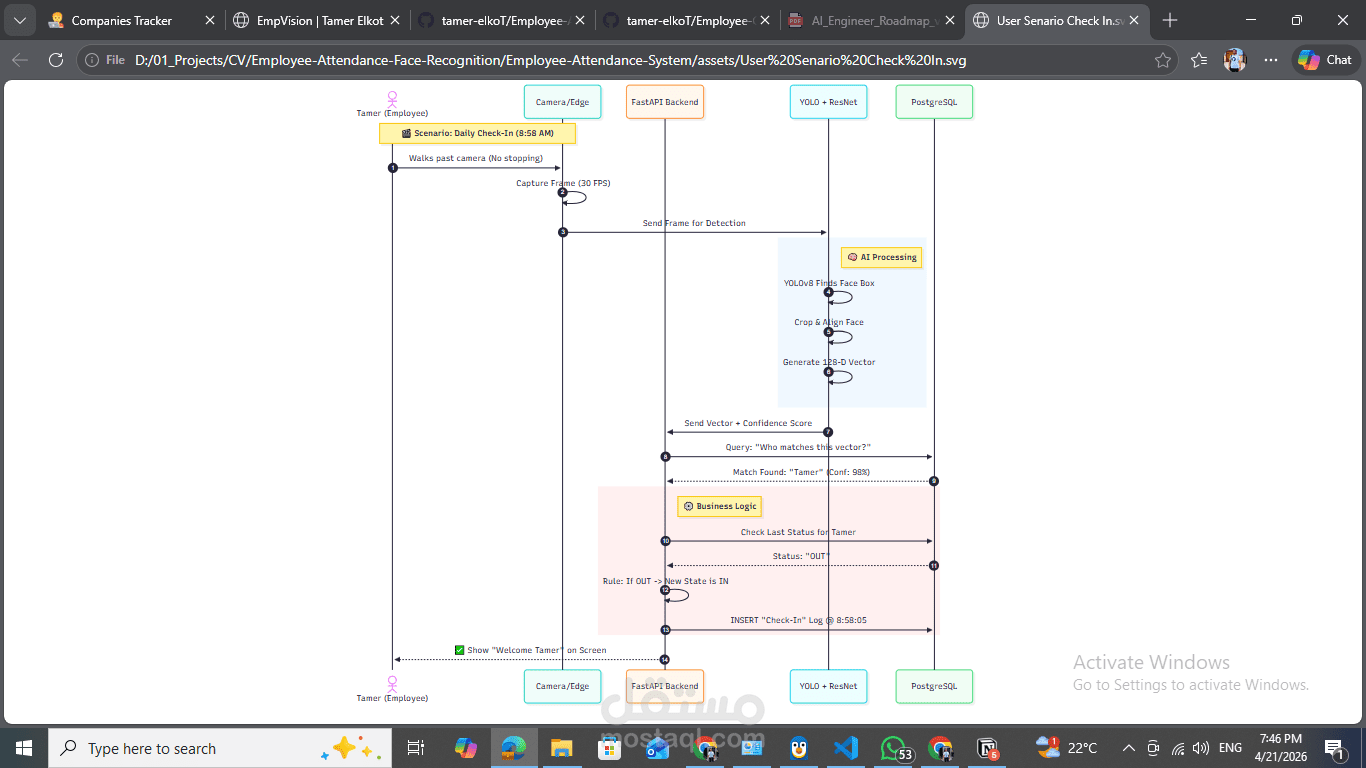
Task: Click "INSERT Check-In Log @ 8:58:05" text
Action: pos(798,620)
